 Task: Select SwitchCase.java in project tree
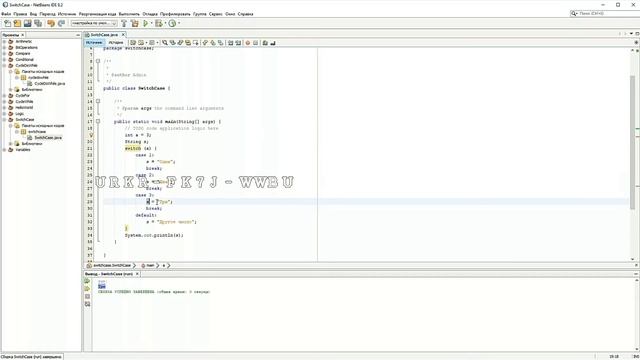click(x=44, y=138)
